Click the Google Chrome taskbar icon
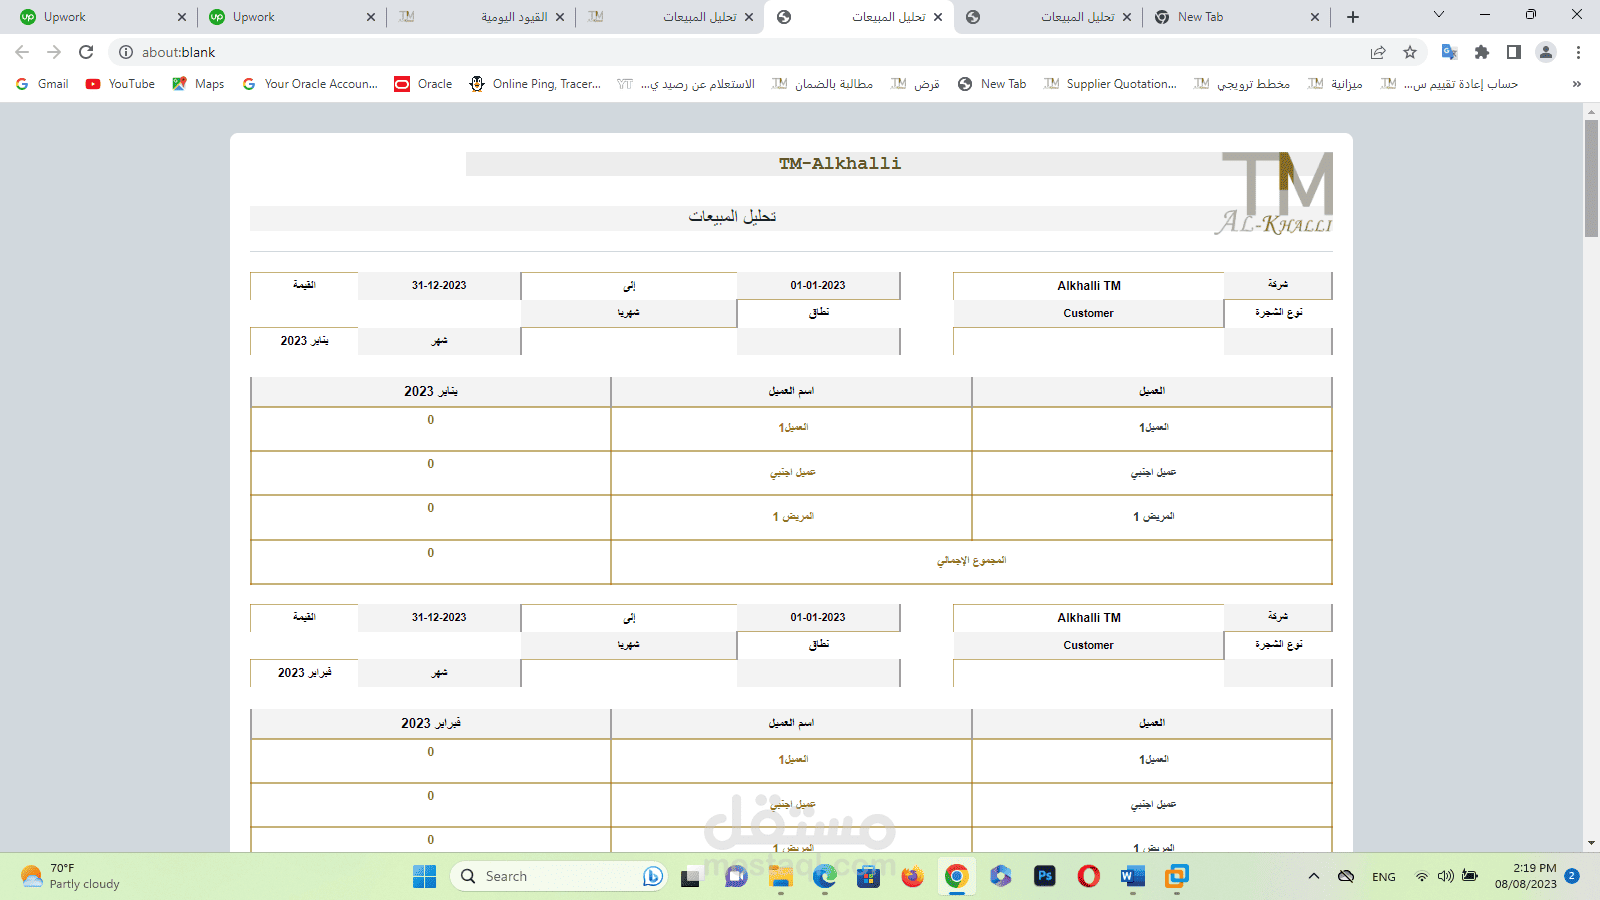Screen dimensions: 1600x900 (957, 876)
